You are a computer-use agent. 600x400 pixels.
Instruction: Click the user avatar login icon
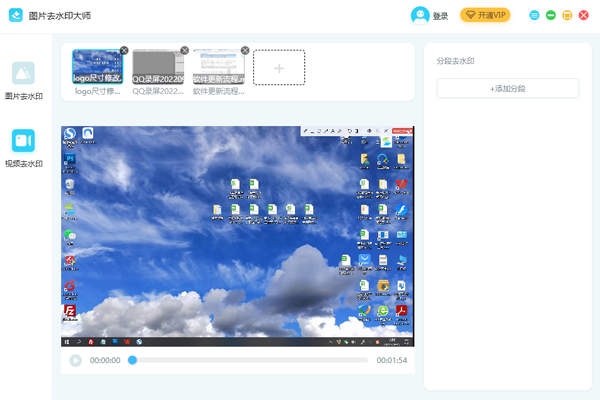(420, 15)
